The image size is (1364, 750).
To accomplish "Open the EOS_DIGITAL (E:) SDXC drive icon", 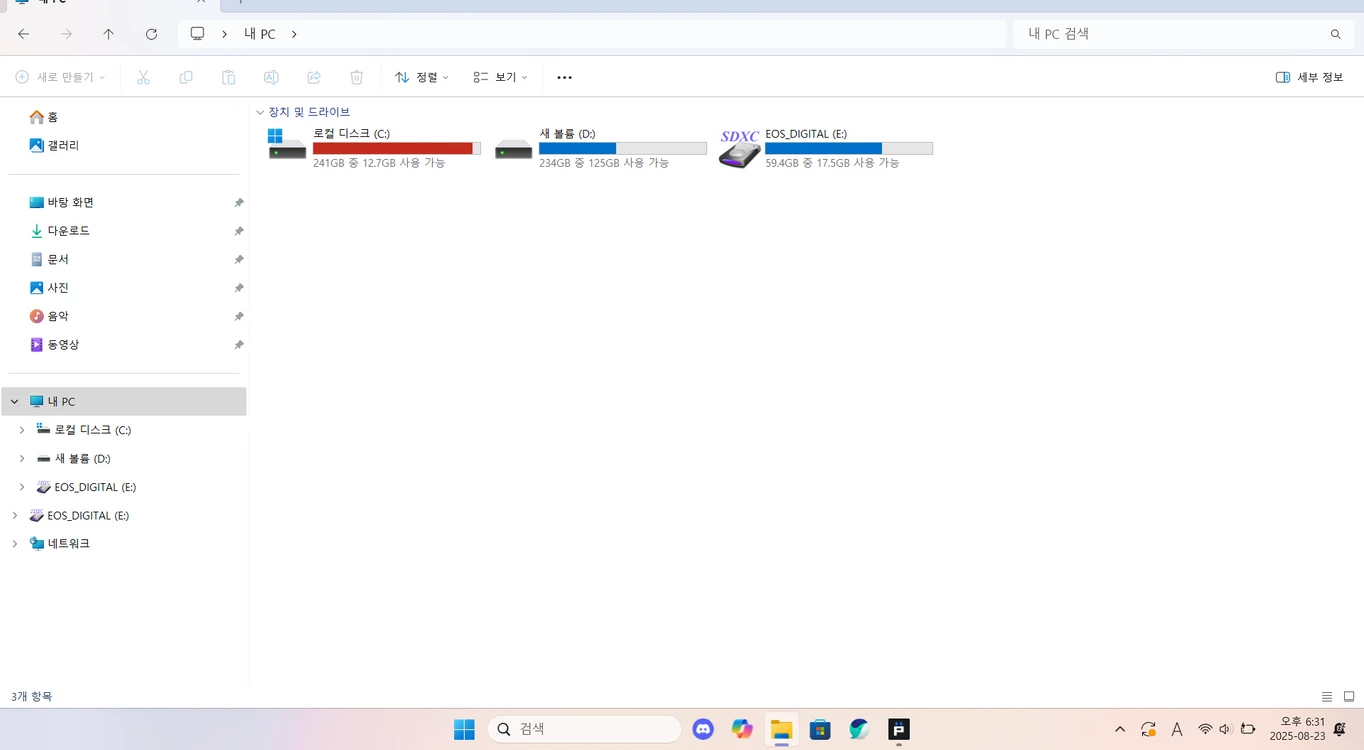I will [740, 148].
